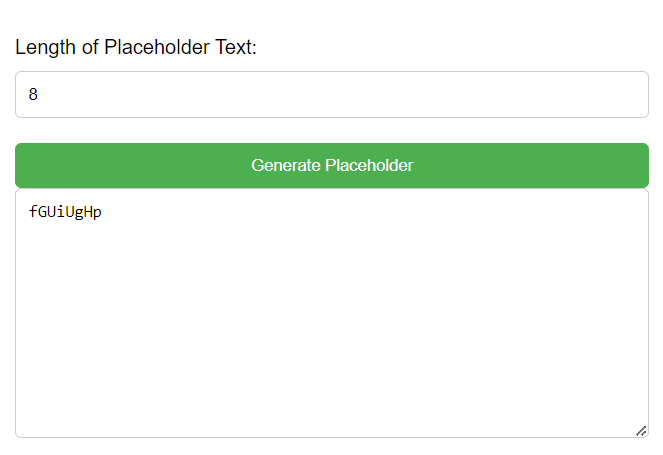The width and height of the screenshot is (663, 455).
Task: Click the word 'Generate' on the green button
Action: tap(285, 165)
